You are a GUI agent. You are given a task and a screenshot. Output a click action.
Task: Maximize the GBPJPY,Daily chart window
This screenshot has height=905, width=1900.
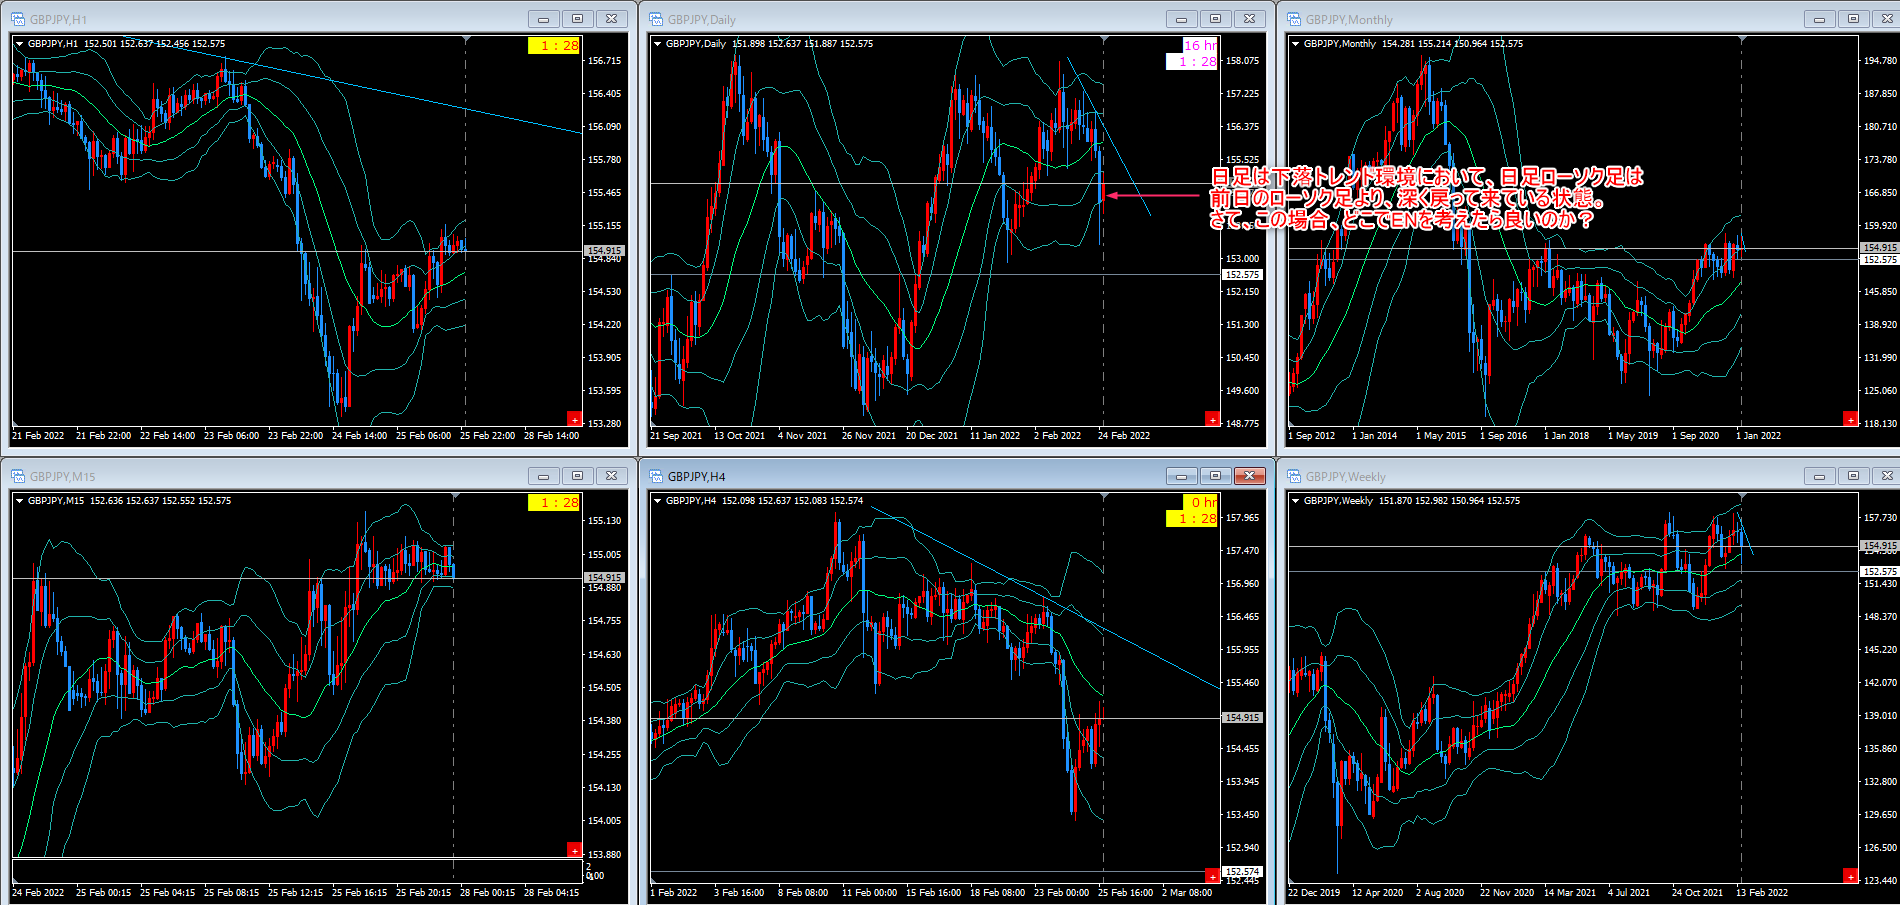1215,19
